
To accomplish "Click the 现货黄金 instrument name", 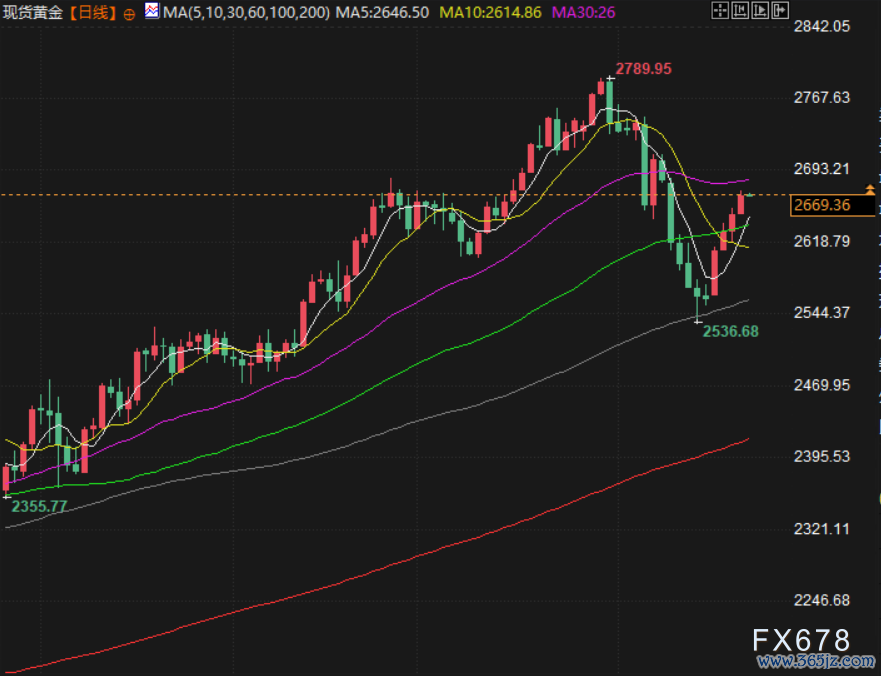I will point(33,12).
